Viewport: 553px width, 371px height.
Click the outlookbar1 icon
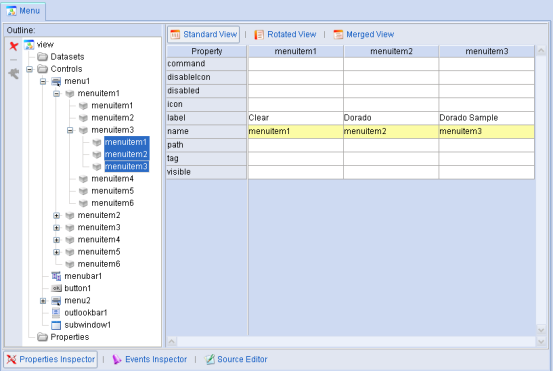click(x=56, y=312)
